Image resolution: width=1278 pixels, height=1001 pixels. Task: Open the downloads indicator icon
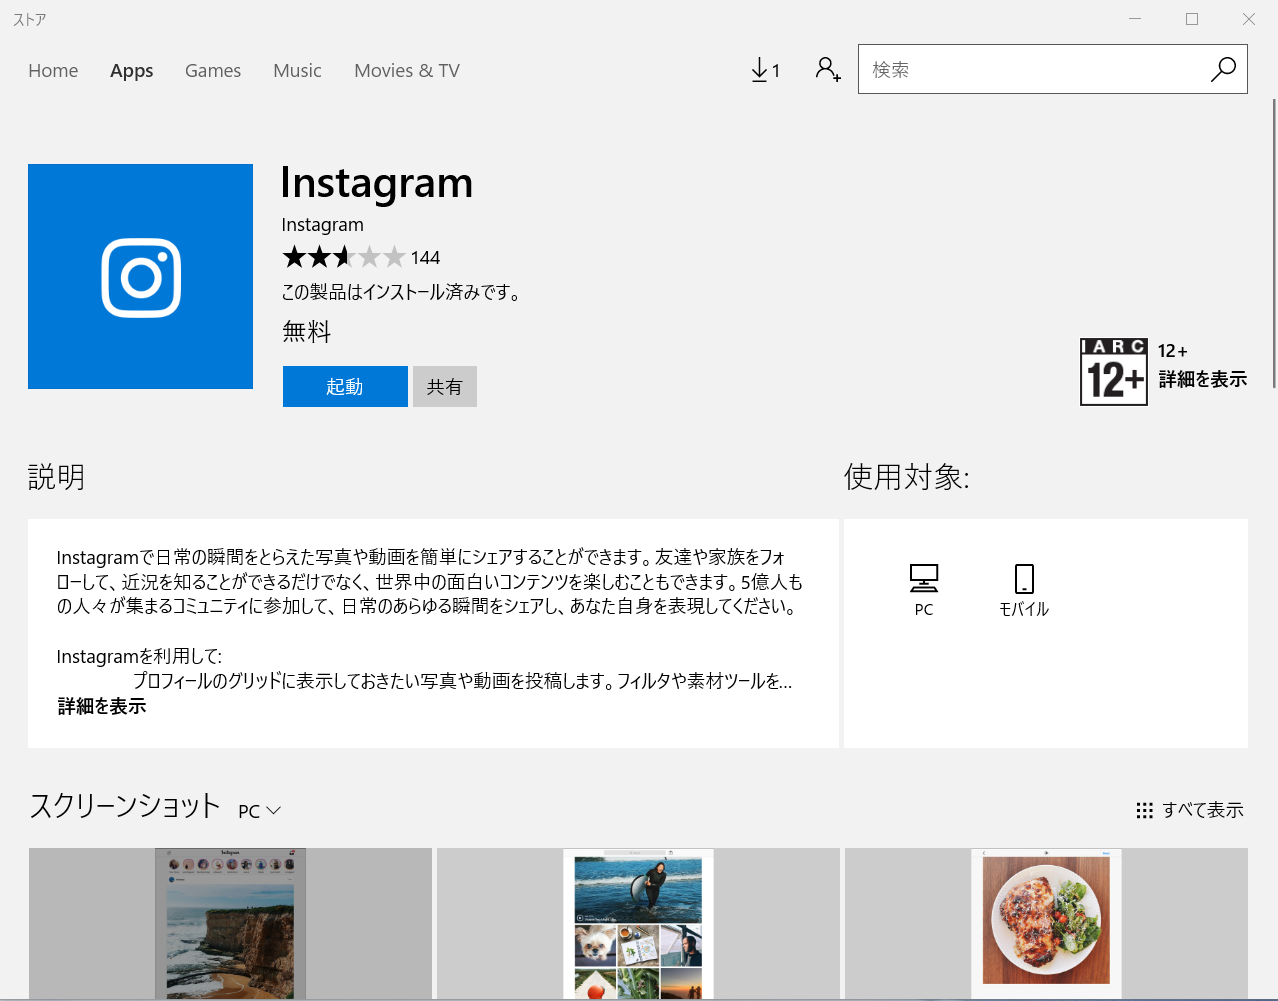[765, 70]
